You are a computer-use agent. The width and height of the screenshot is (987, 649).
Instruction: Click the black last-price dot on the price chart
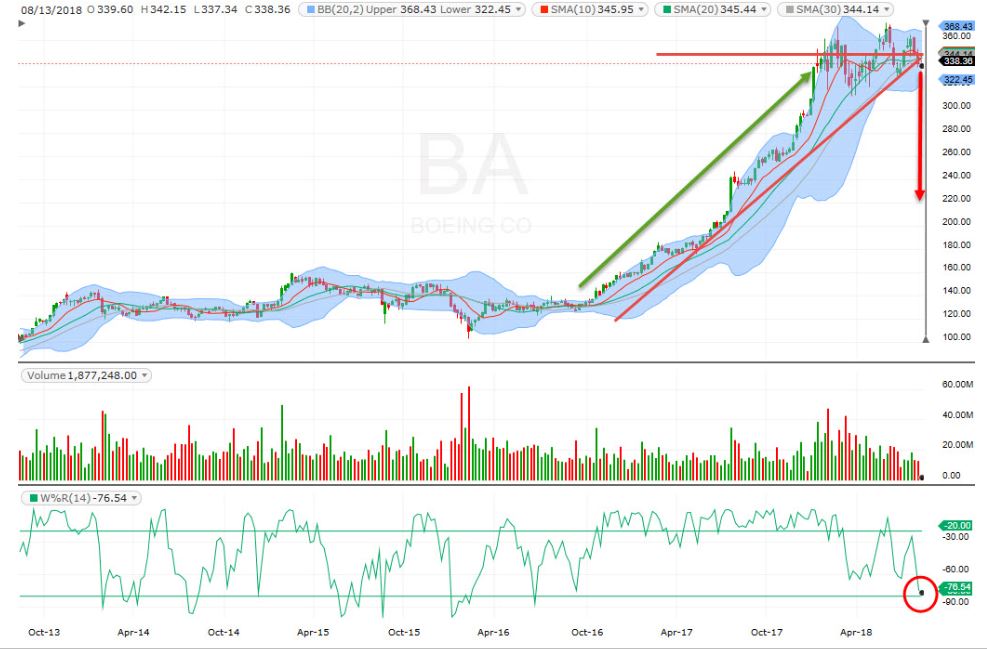pyautogui.click(x=922, y=65)
